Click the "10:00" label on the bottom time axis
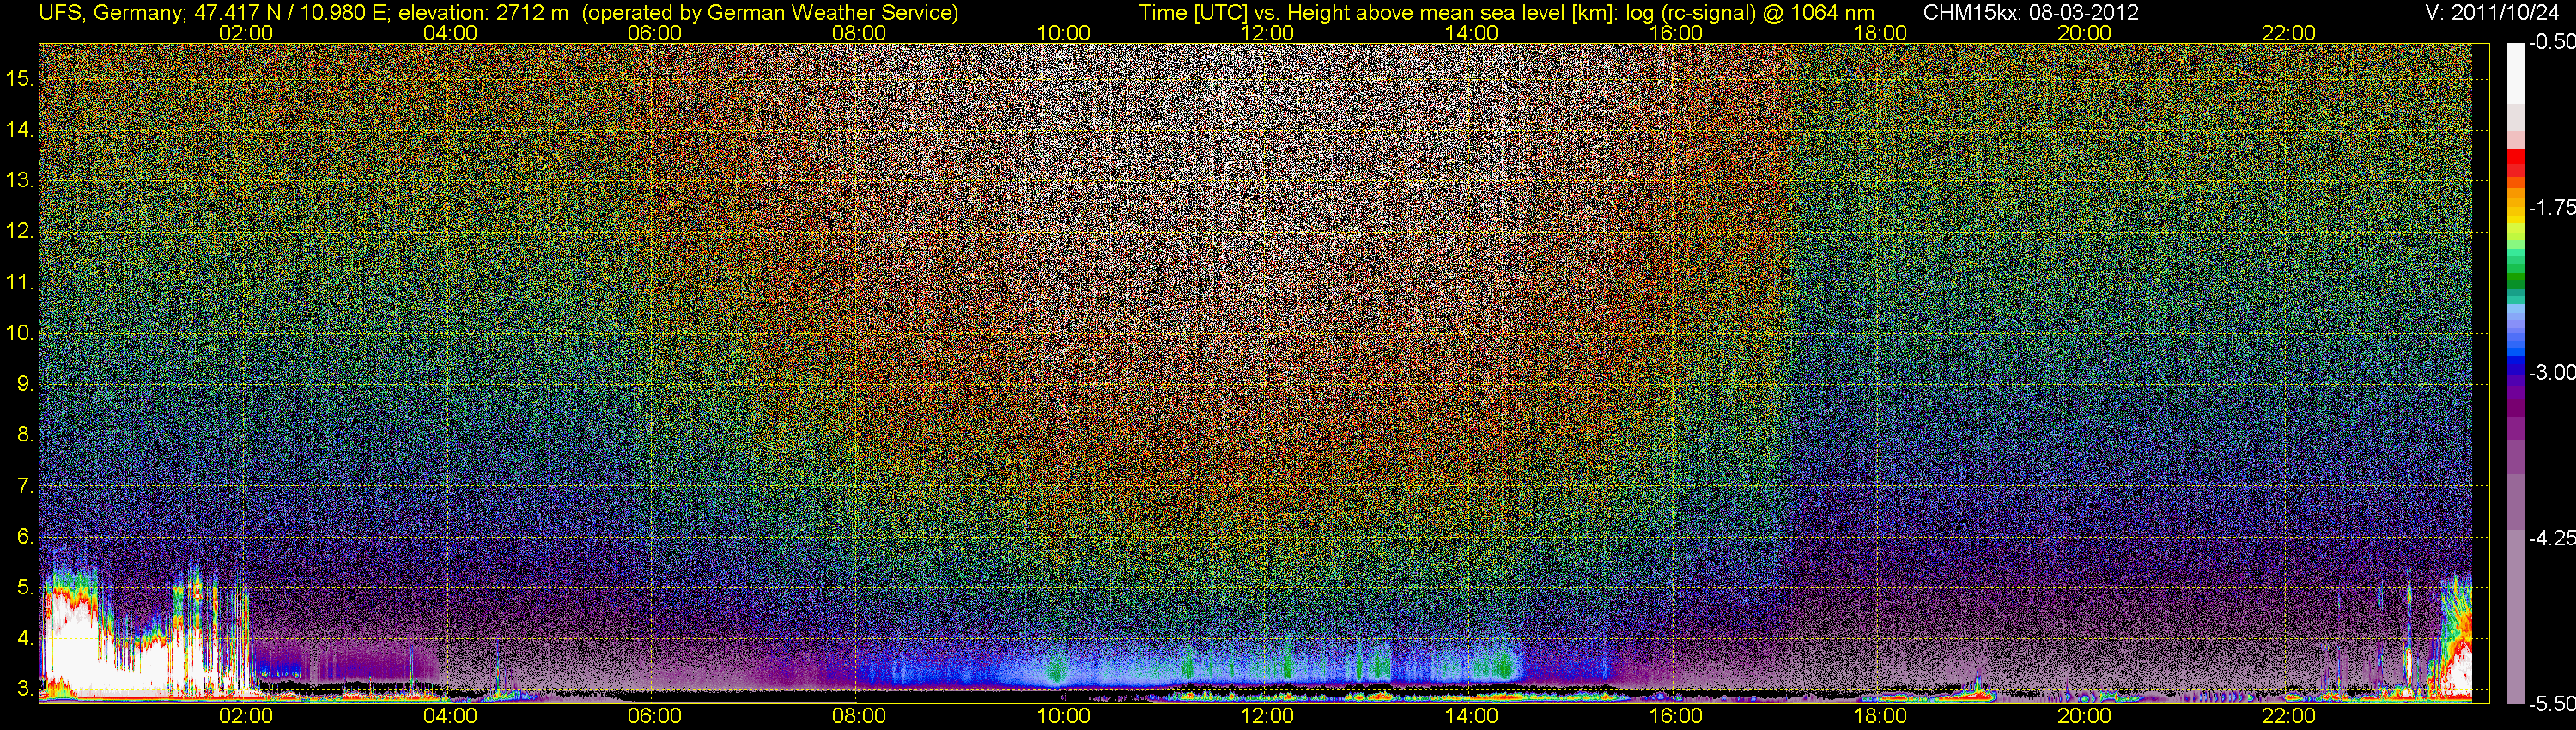The width and height of the screenshot is (2576, 730). (x=1063, y=716)
